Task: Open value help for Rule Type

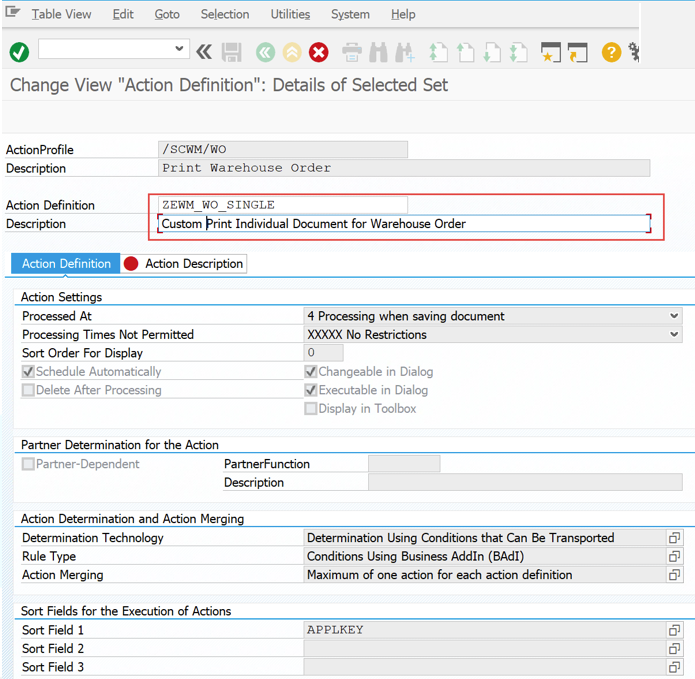Action: pyautogui.click(x=674, y=556)
